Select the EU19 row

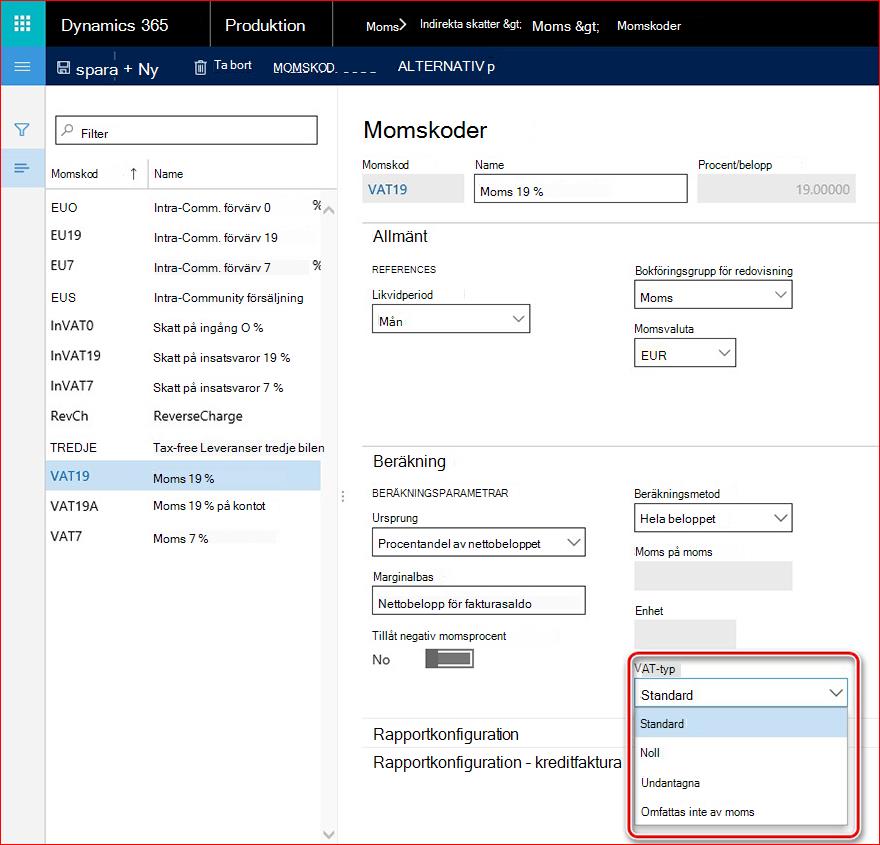click(184, 237)
